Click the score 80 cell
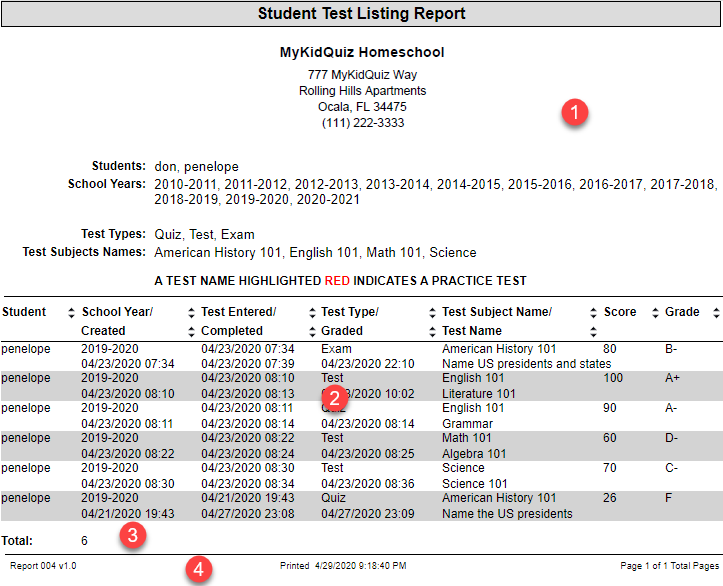The width and height of the screenshot is (723, 586). tap(610, 349)
